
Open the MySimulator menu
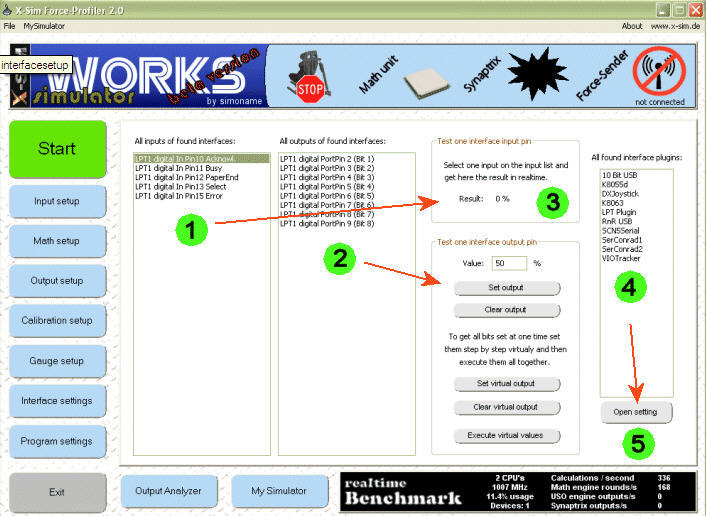pyautogui.click(x=42, y=26)
